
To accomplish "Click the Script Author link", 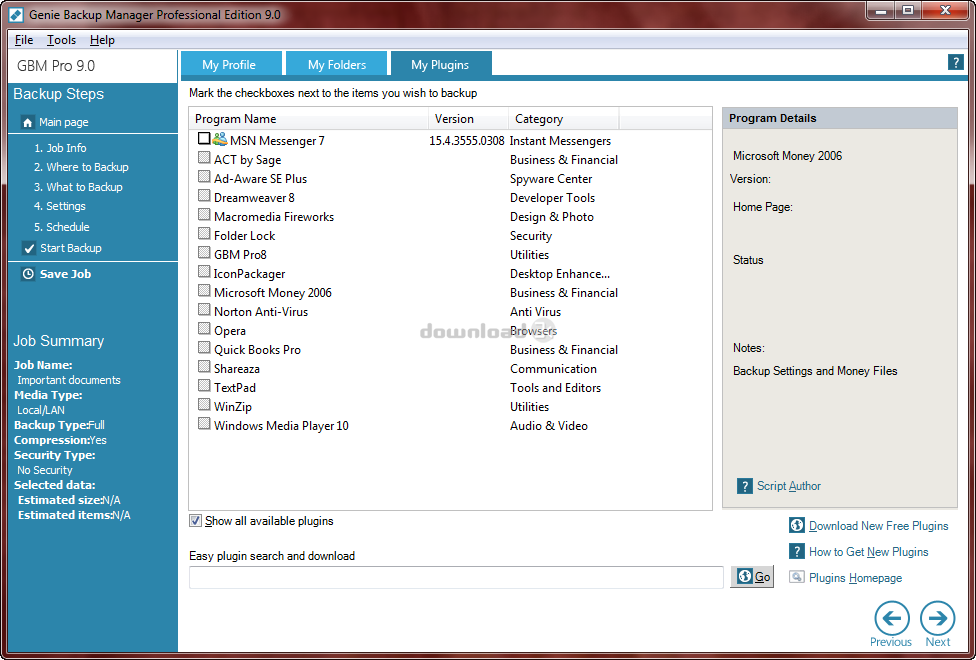I will (789, 486).
